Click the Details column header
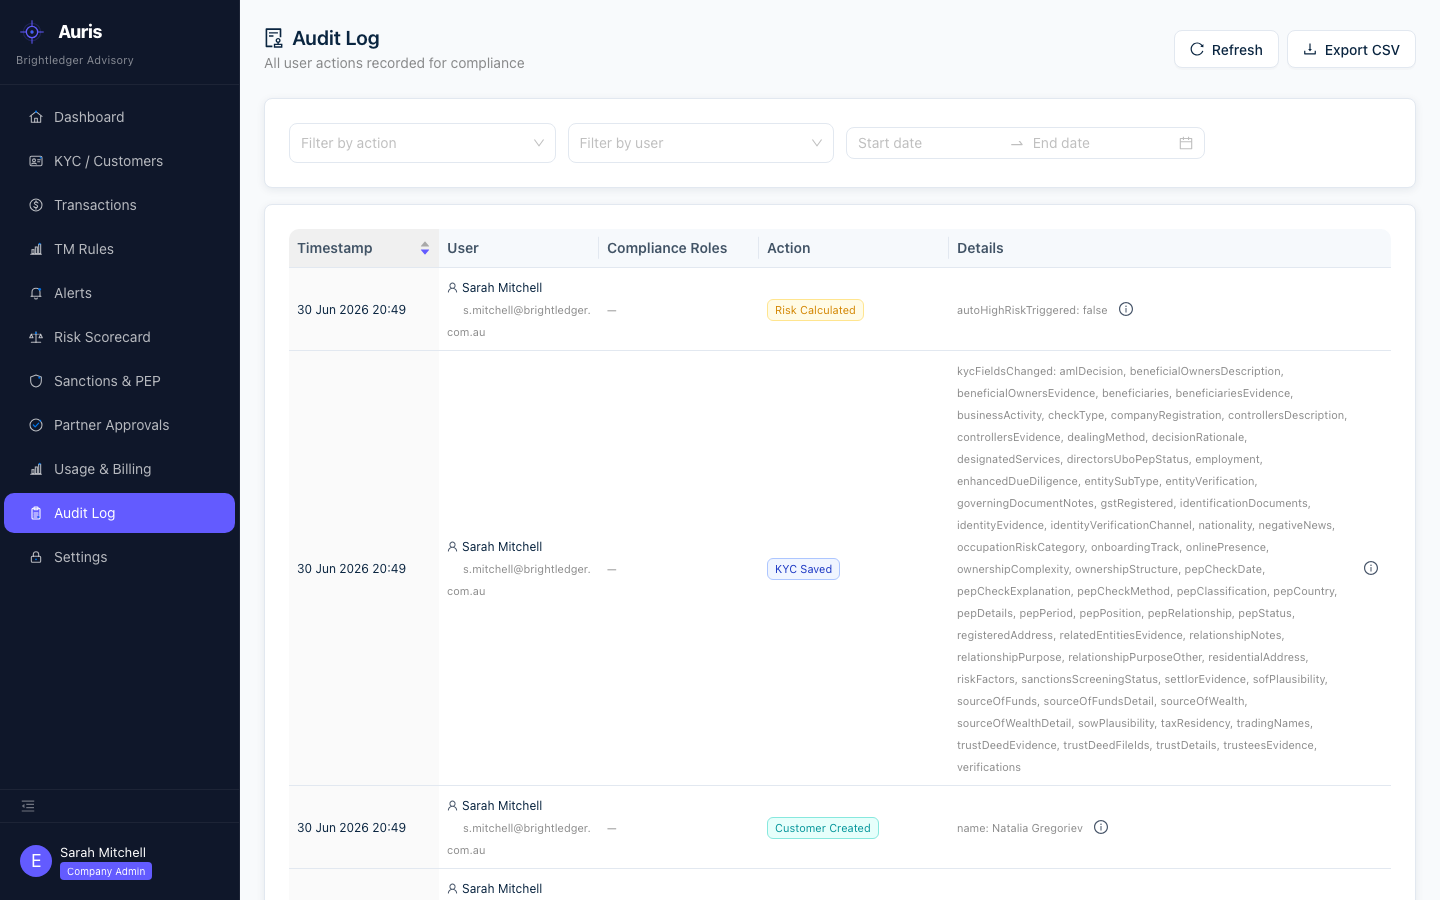This screenshot has height=900, width=1440. (1170, 248)
